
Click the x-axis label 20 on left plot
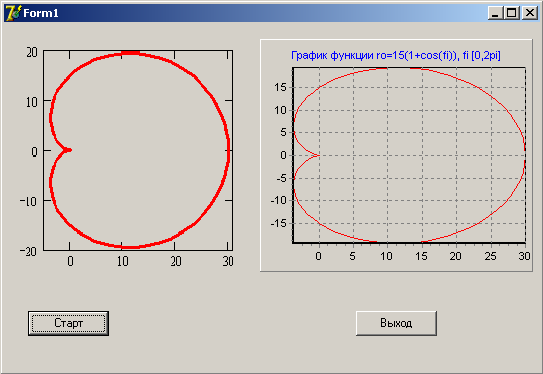[176, 261]
